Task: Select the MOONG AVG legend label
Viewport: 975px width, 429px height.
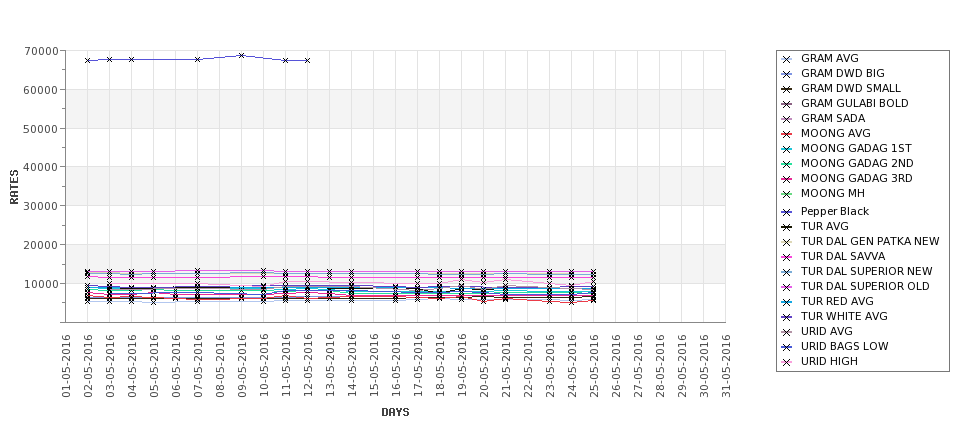Action: click(836, 133)
